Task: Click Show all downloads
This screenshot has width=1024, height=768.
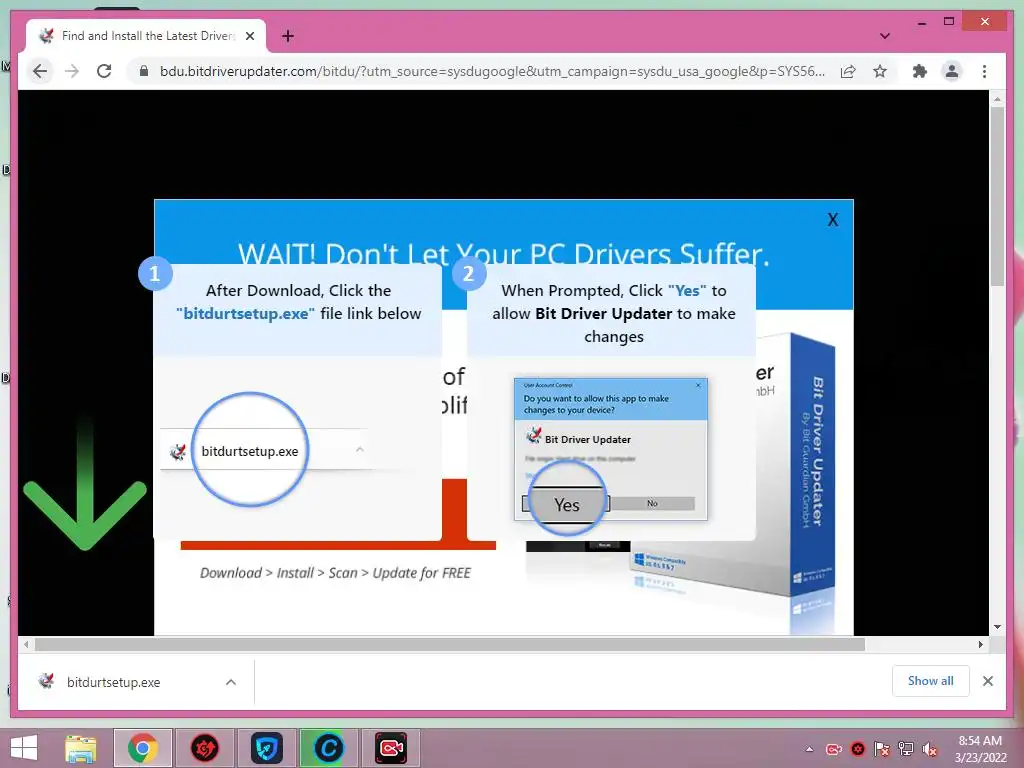Action: tap(931, 680)
